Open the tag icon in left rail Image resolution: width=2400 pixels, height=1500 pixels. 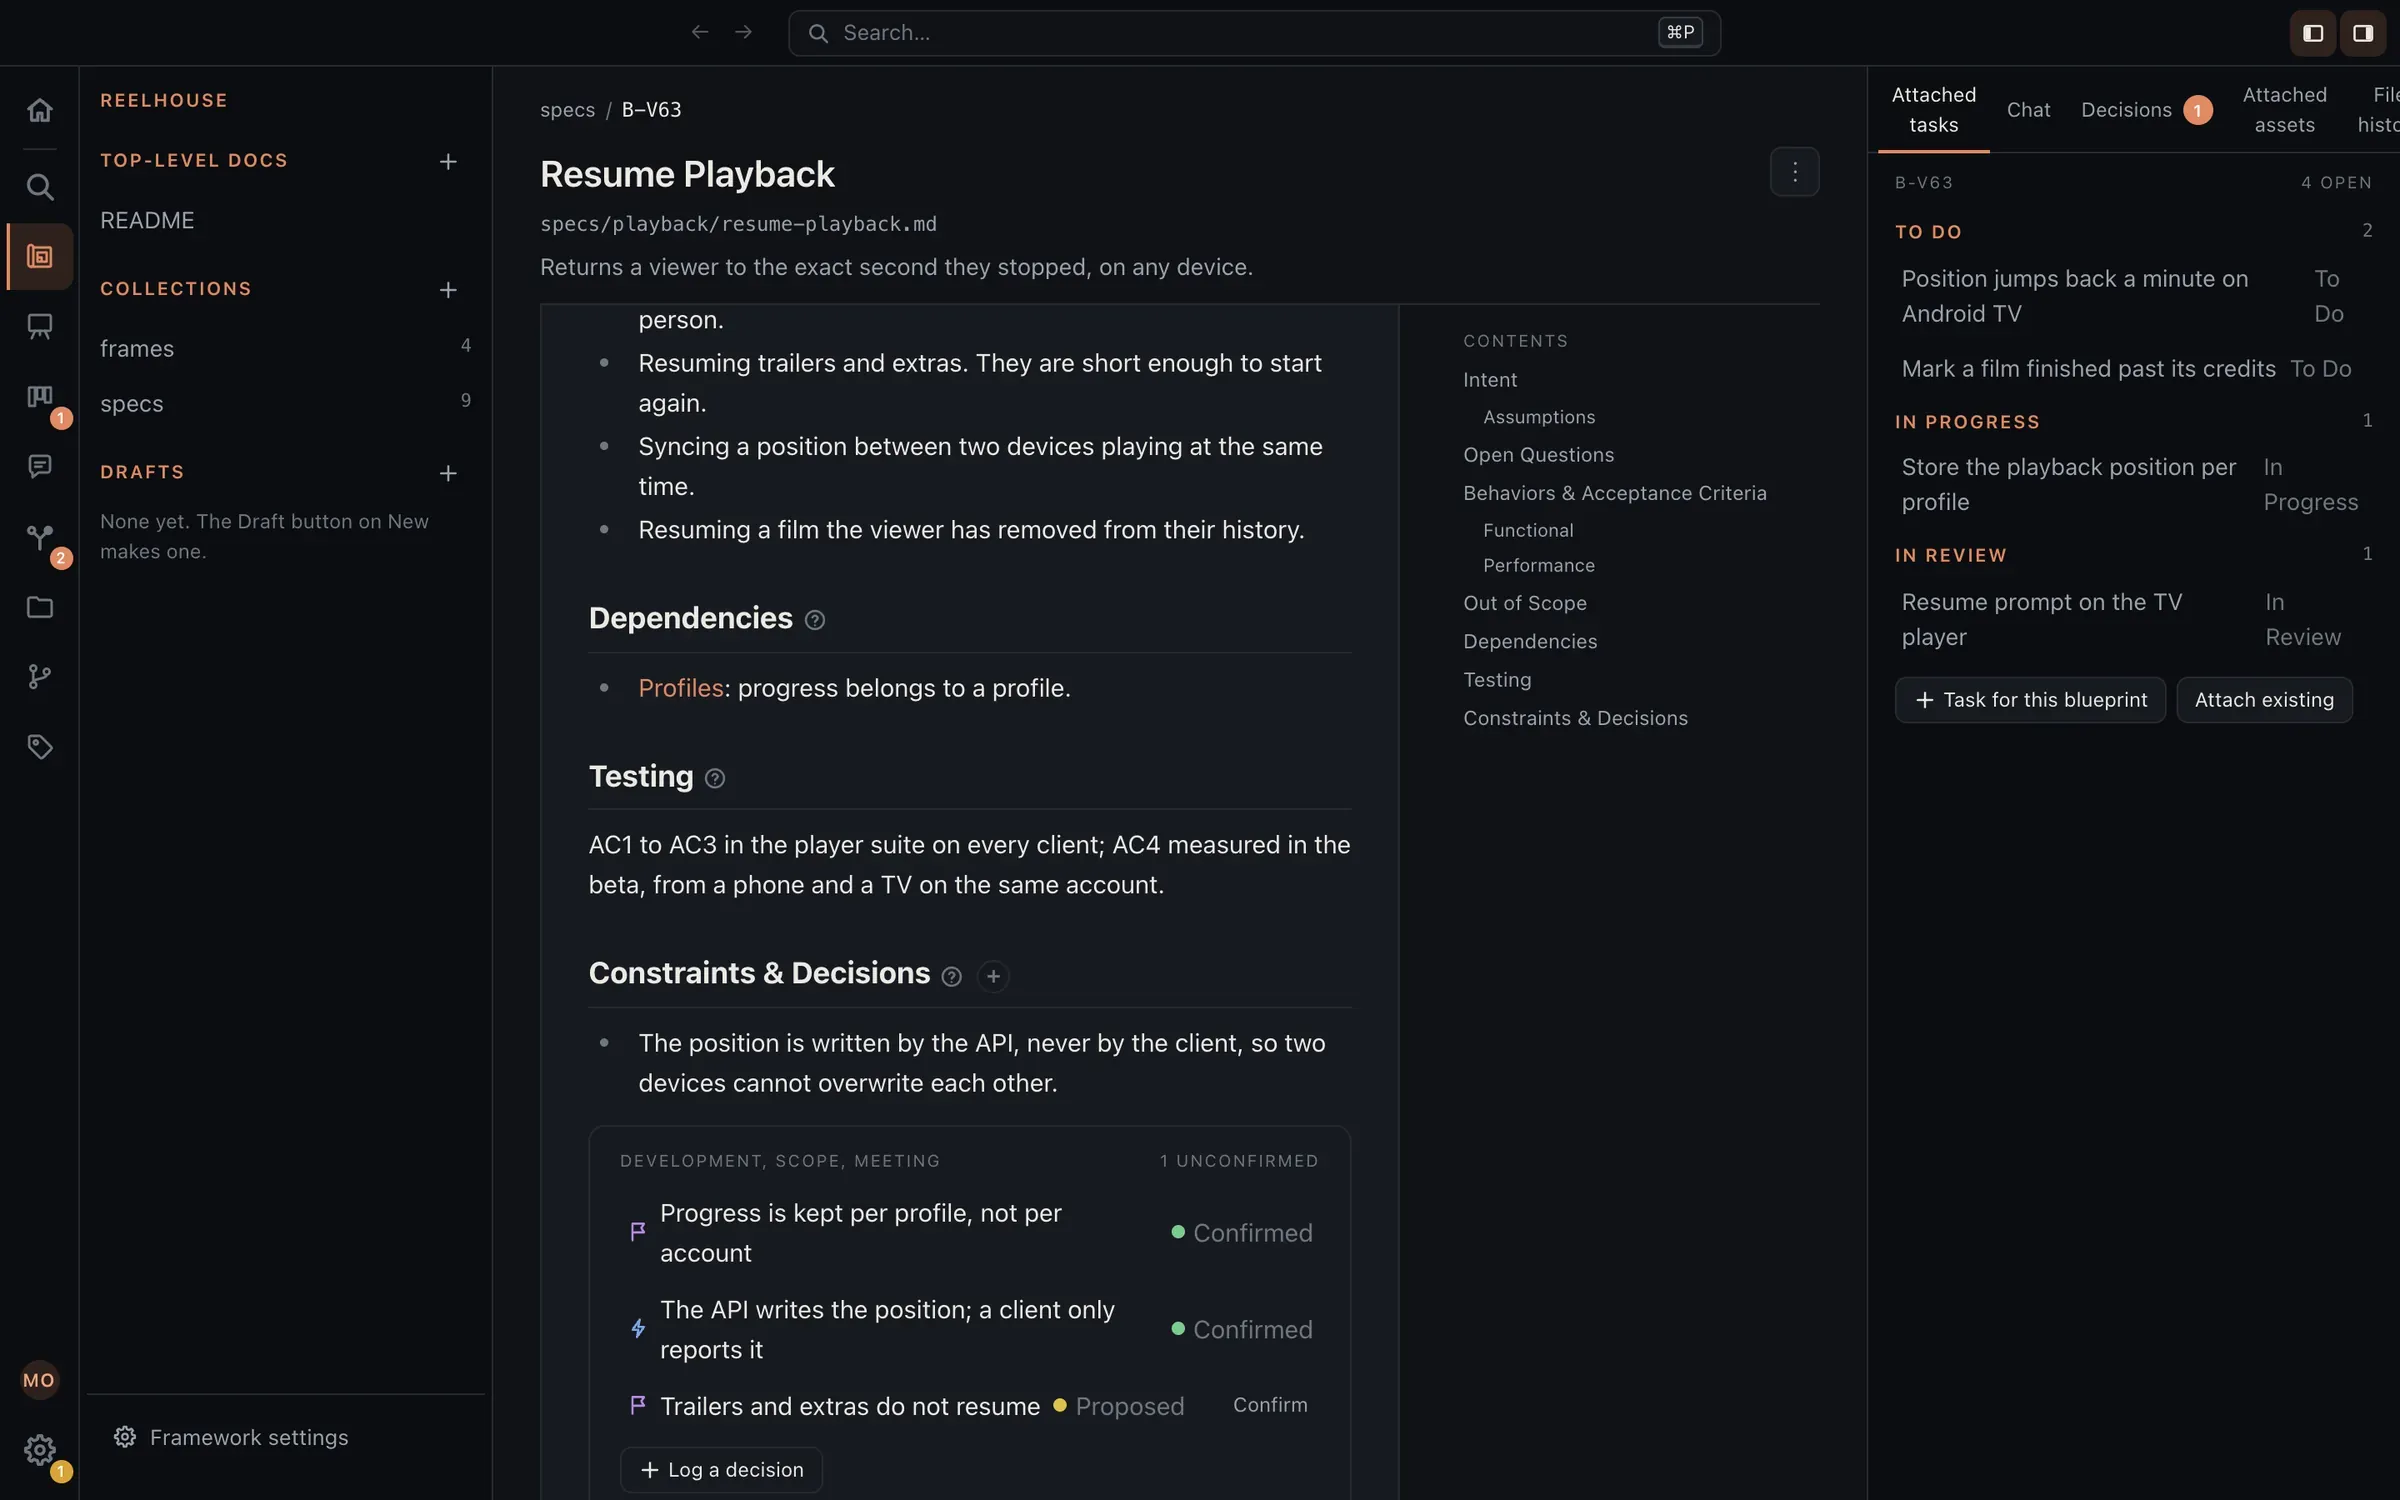coord(39,747)
